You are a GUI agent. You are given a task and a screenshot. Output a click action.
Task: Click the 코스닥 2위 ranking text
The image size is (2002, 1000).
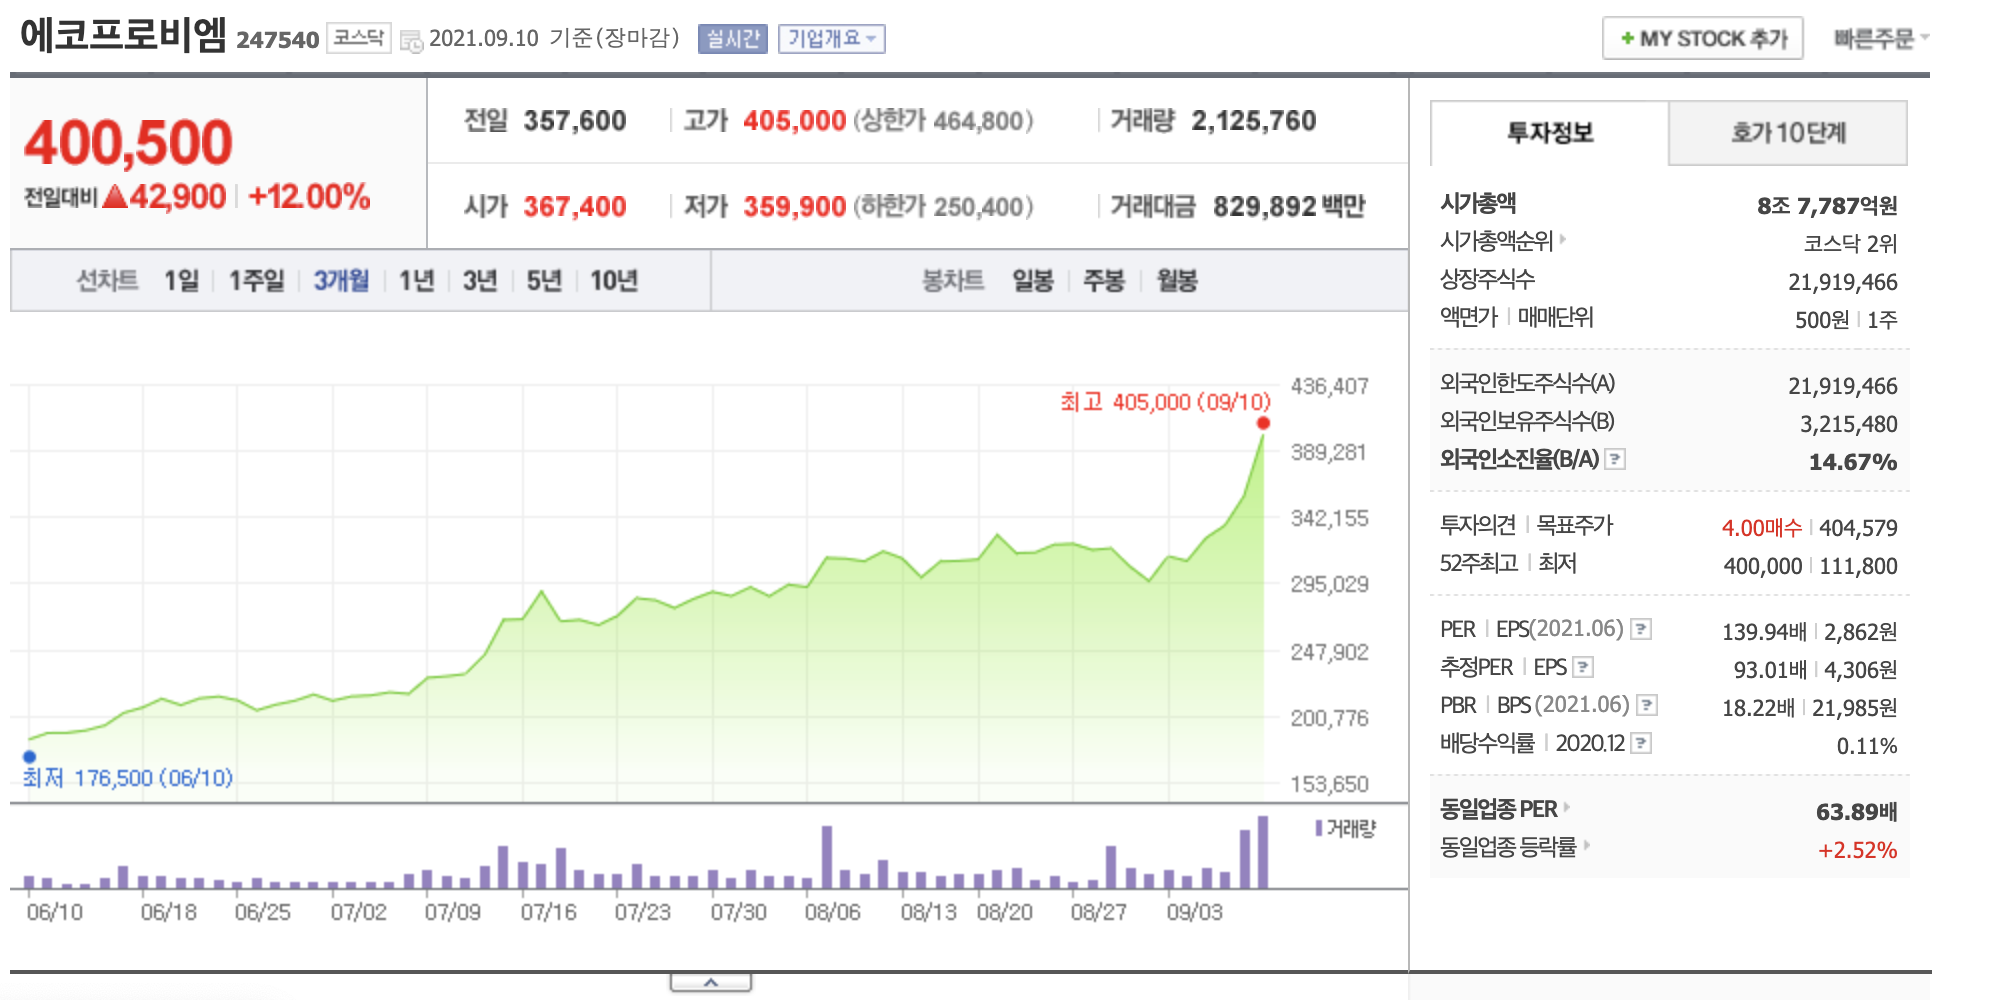(1850, 243)
